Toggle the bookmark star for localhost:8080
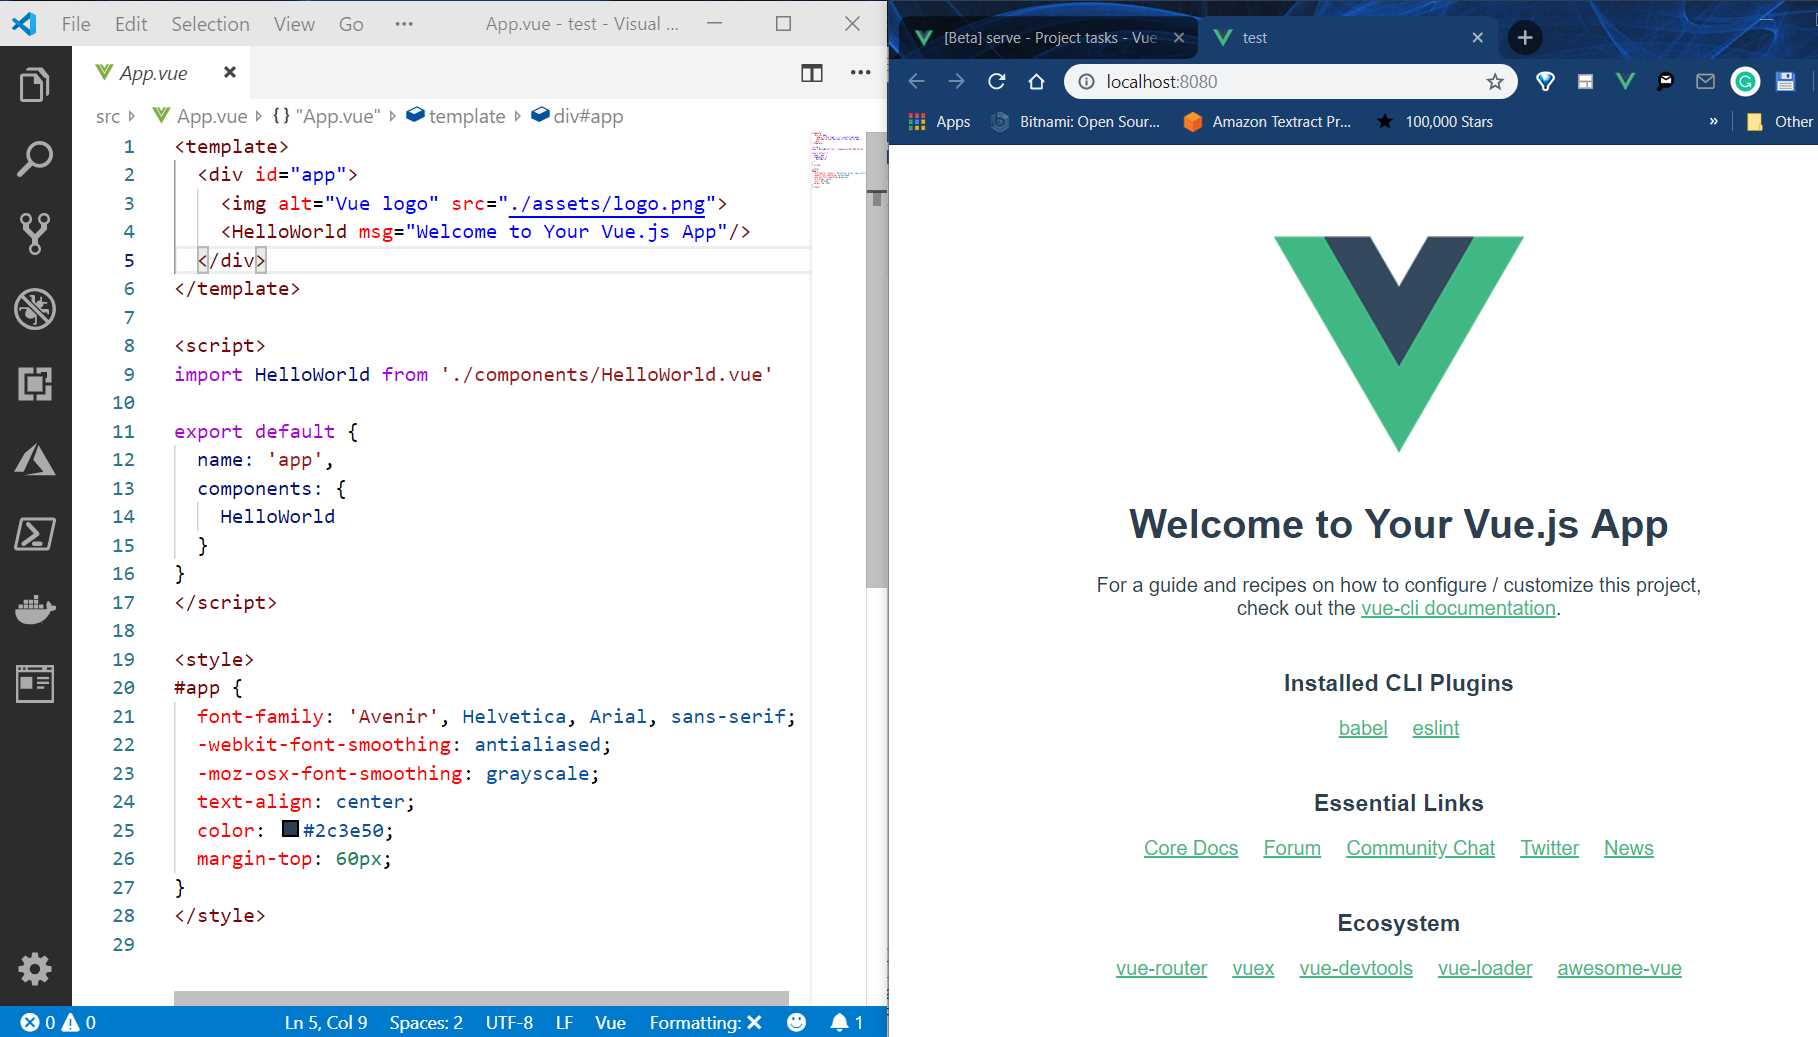The width and height of the screenshot is (1818, 1037). [x=1492, y=81]
